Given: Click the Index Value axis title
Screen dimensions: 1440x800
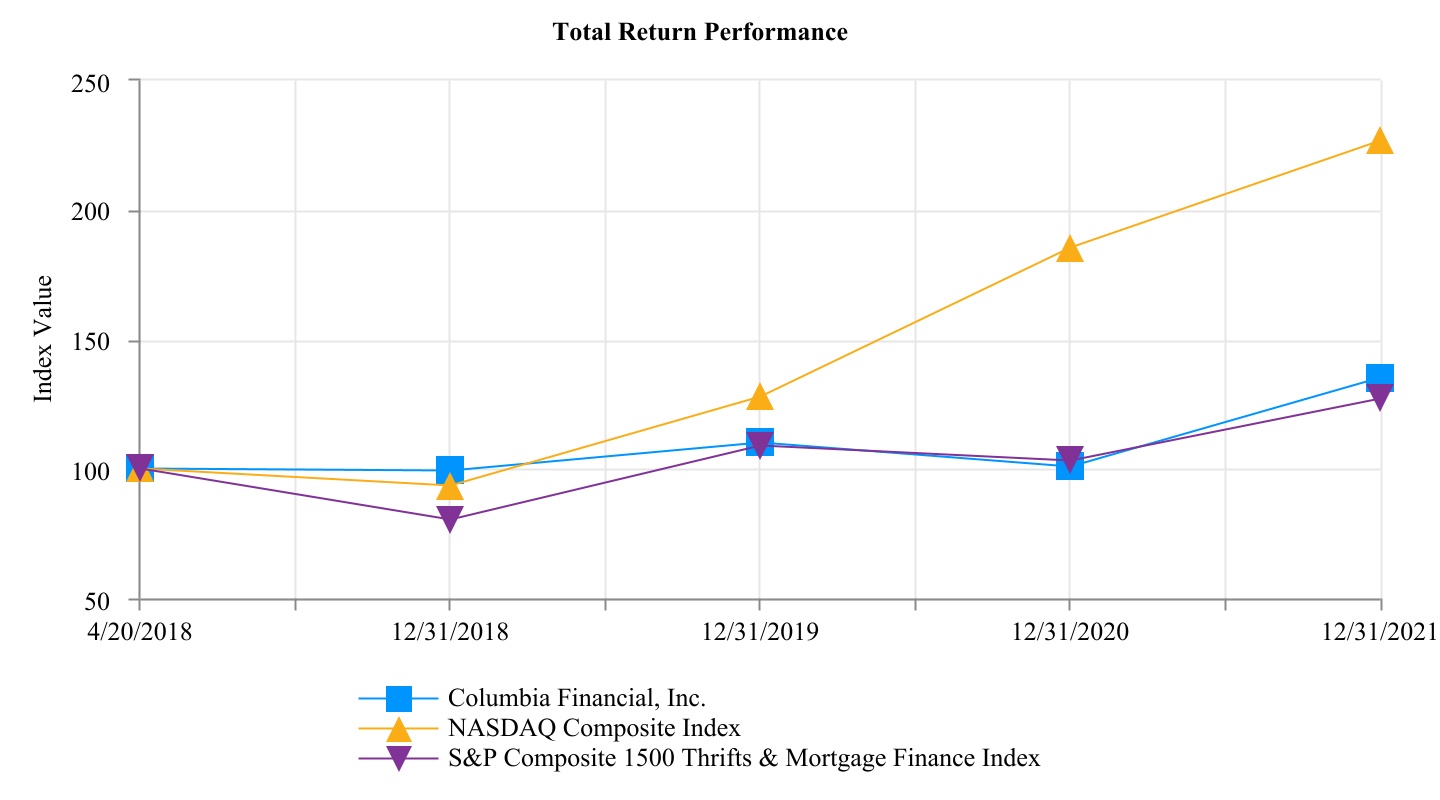Looking at the screenshot, I should 43,340.
